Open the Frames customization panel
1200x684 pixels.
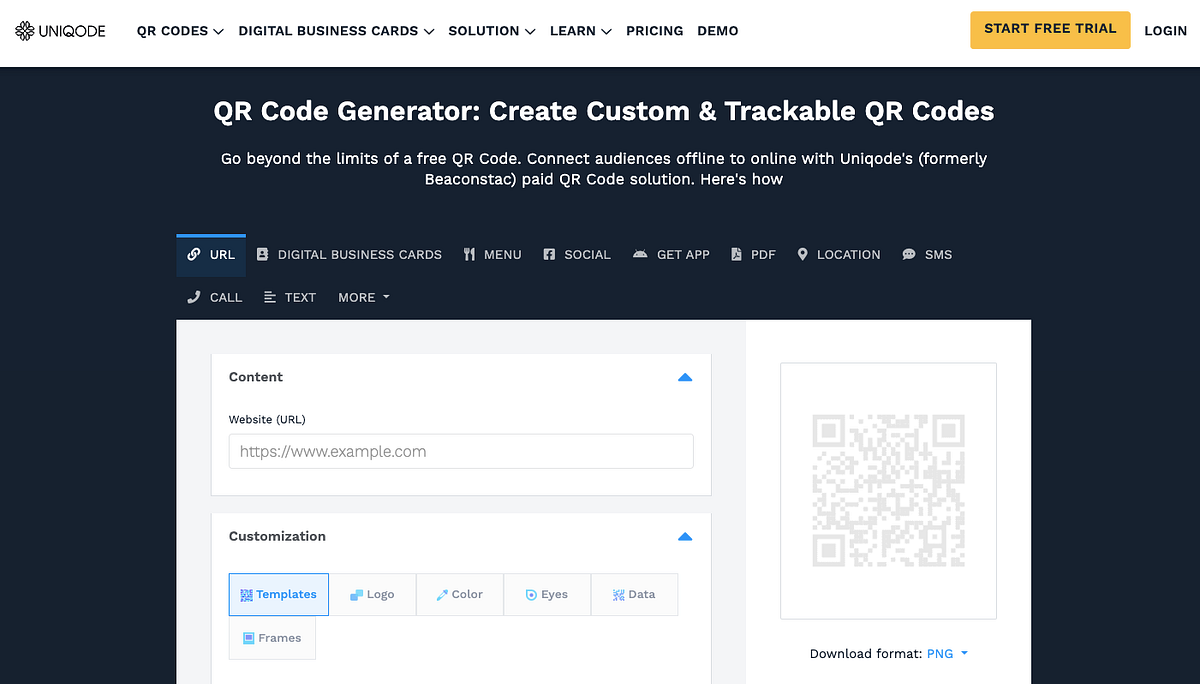272,637
